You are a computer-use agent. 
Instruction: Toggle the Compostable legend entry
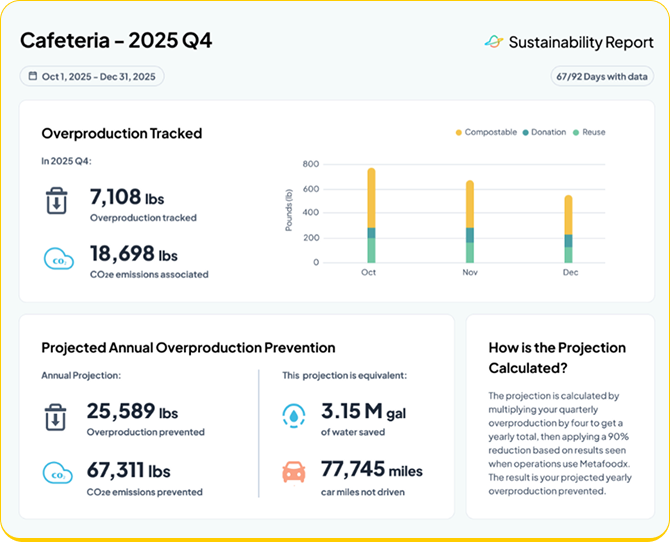click(486, 132)
